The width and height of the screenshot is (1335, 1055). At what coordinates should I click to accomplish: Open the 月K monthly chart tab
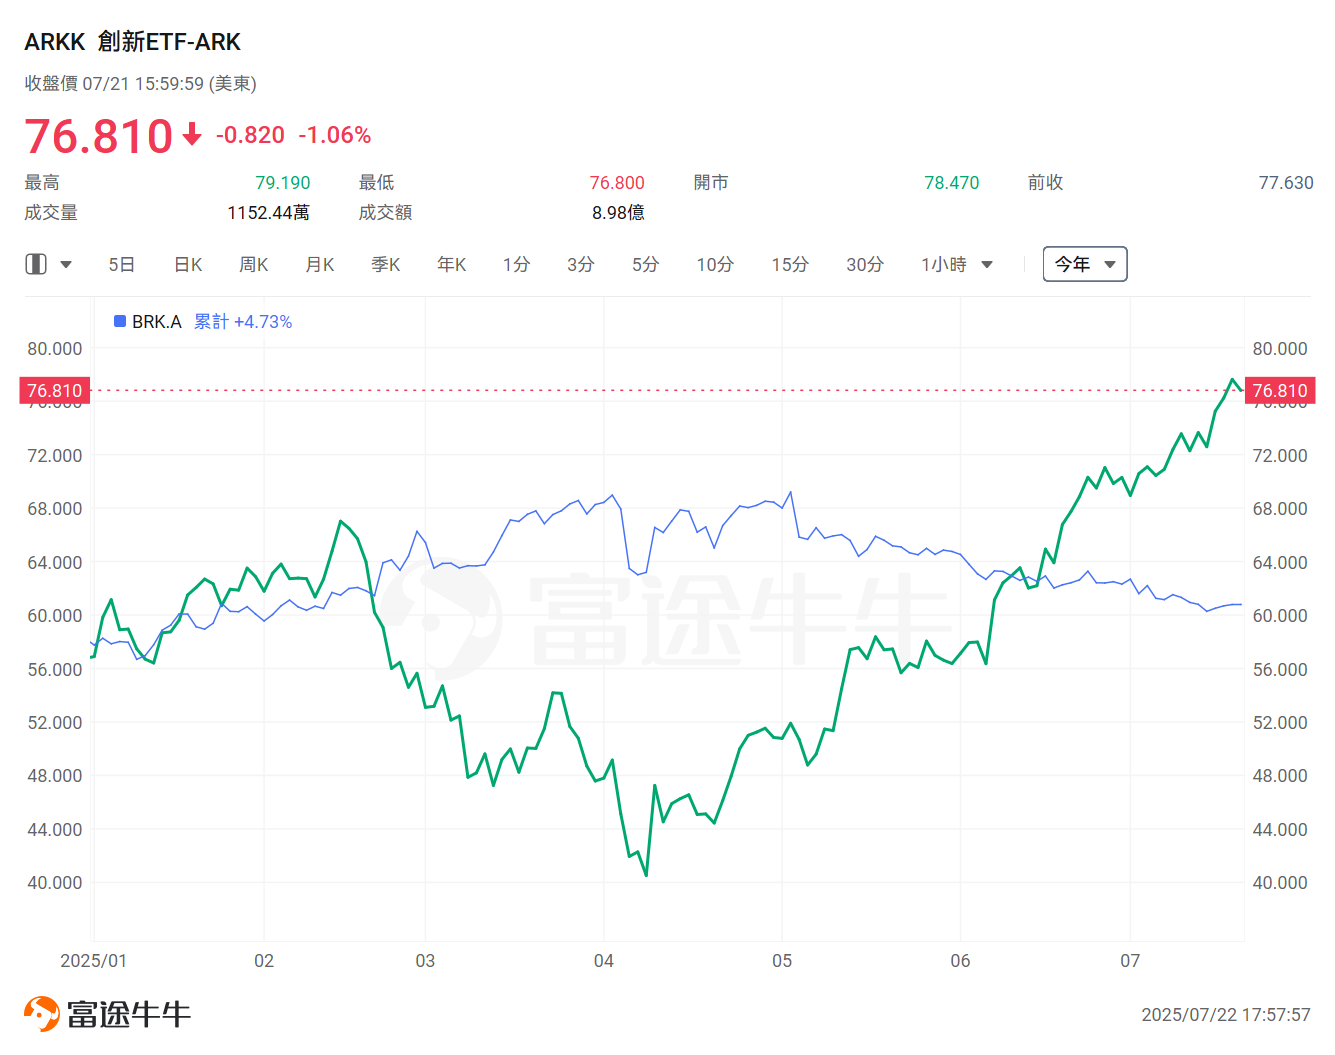point(320,265)
